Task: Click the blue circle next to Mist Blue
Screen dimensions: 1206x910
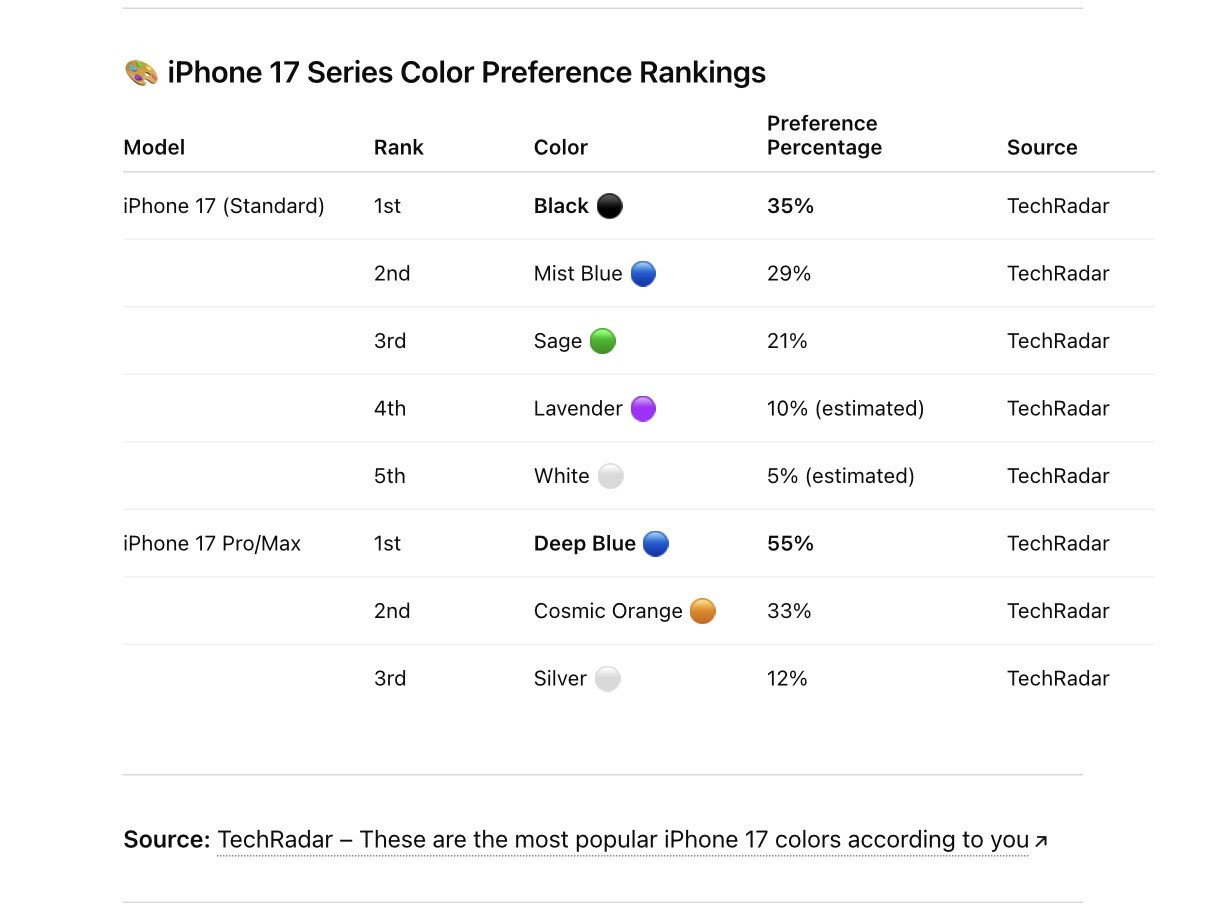Action: pos(643,274)
